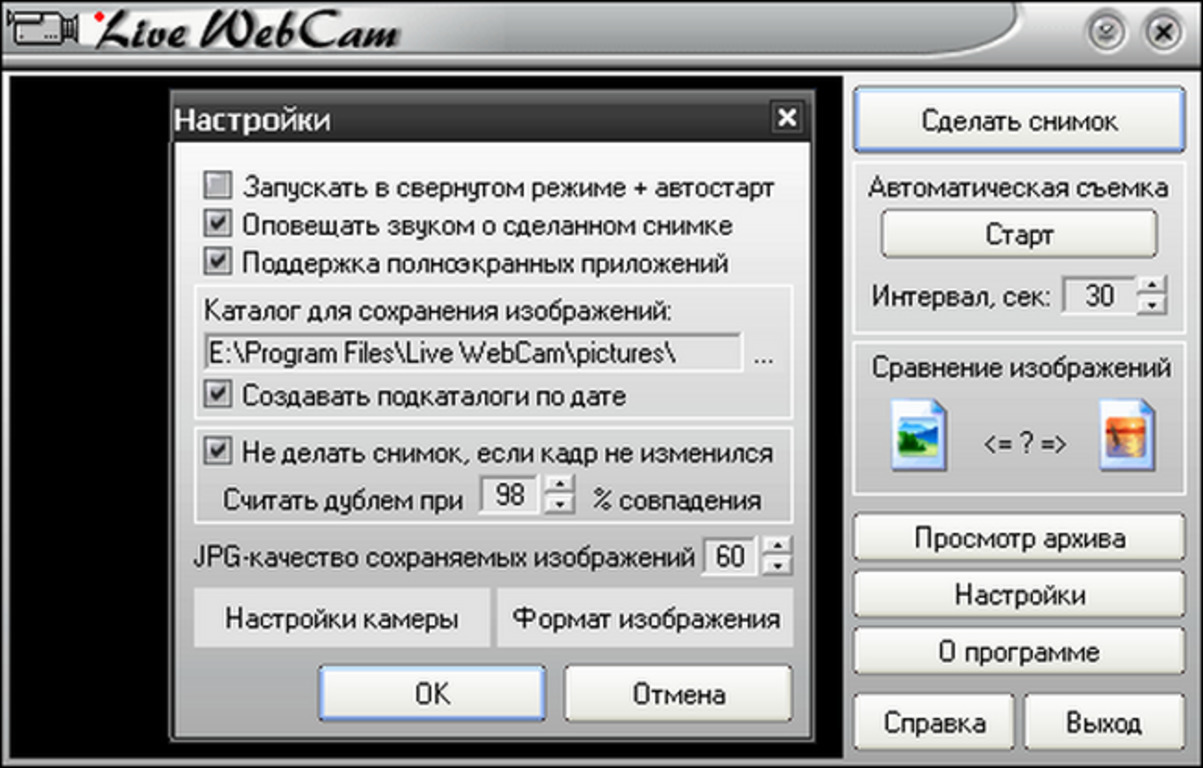Uncheck Создавать подкаталоги по дате
Image resolution: width=1203 pixels, height=768 pixels.
217,394
